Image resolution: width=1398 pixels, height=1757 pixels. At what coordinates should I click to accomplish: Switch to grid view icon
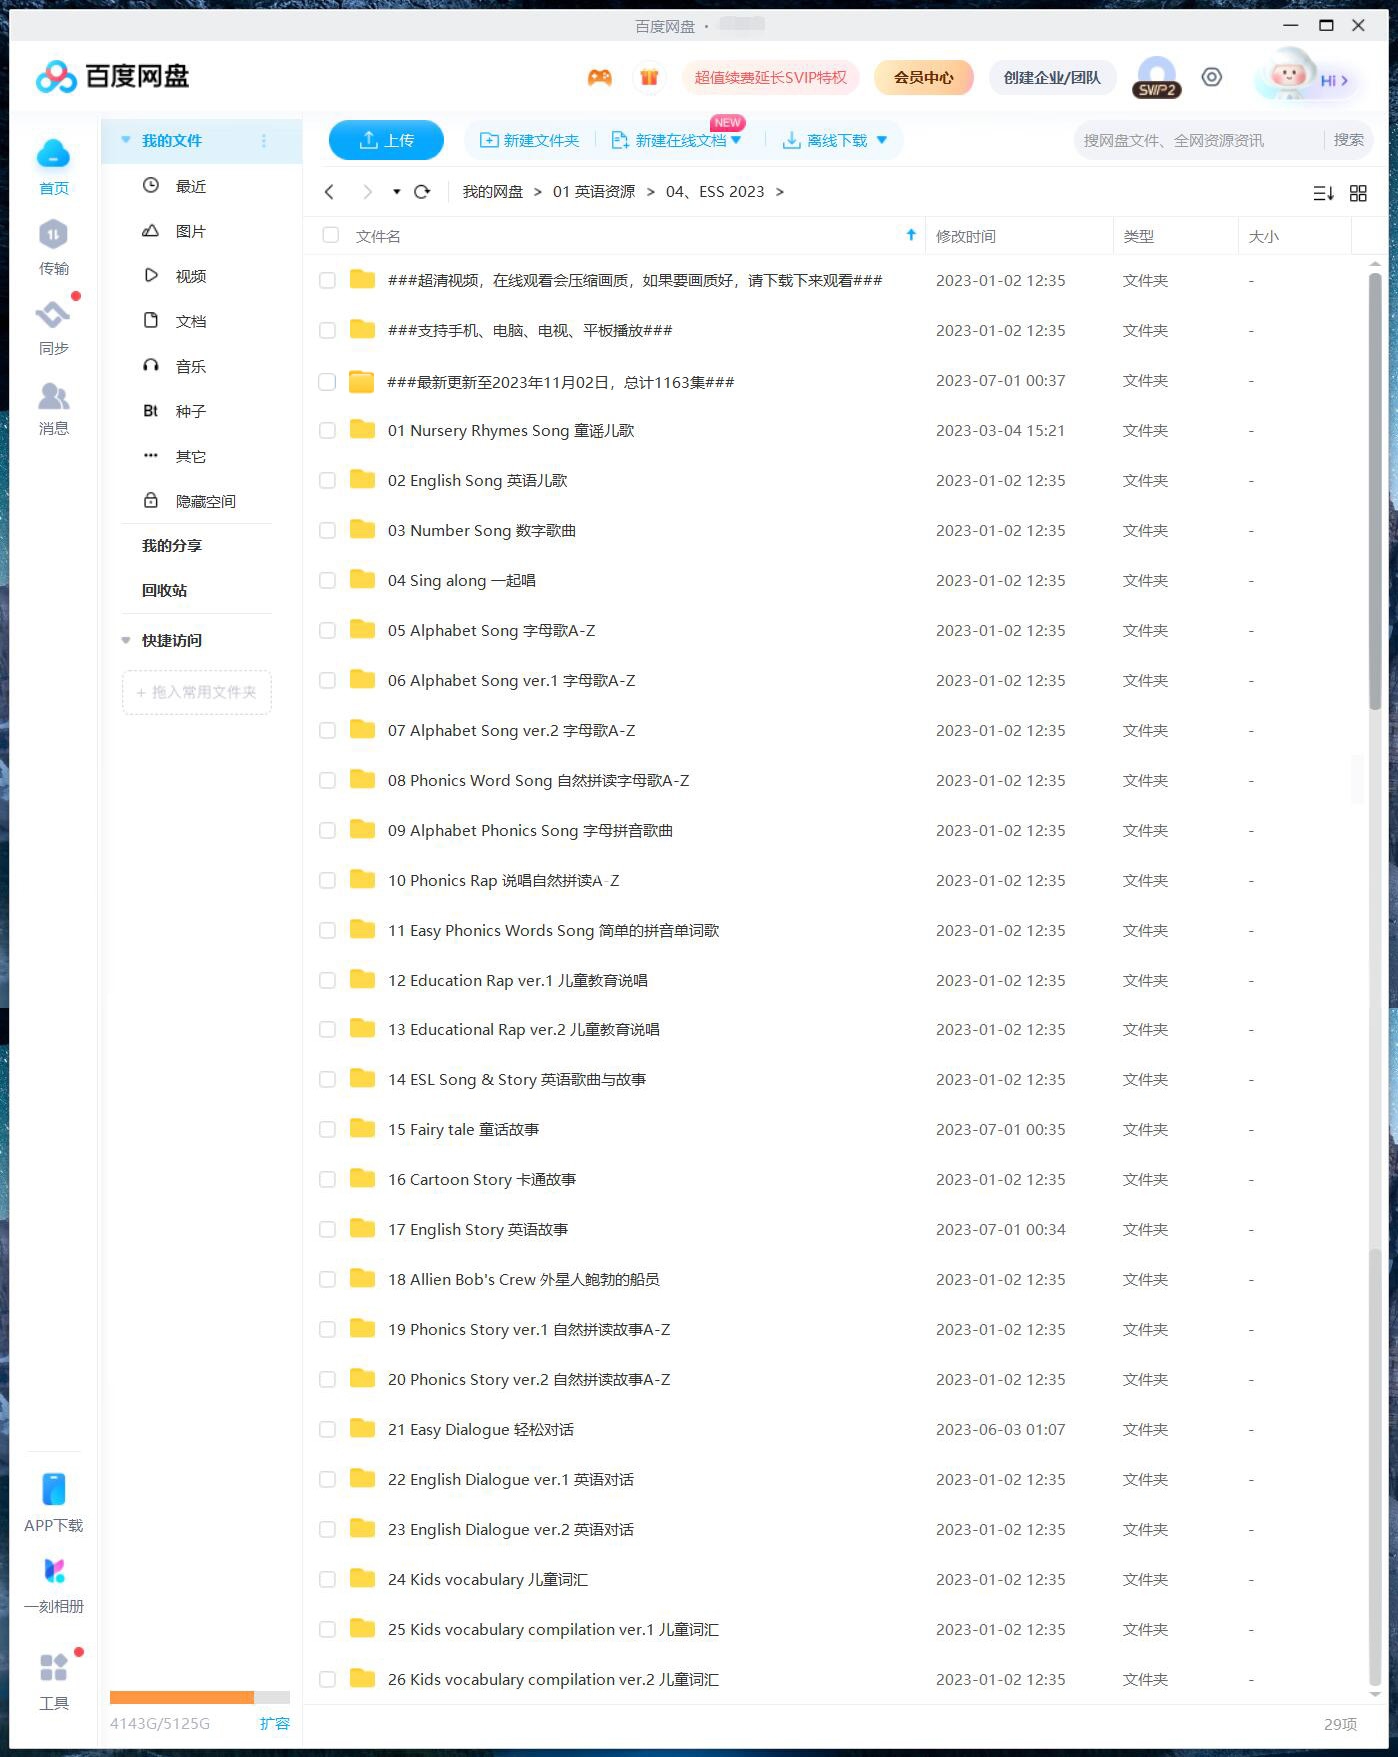pos(1358,193)
